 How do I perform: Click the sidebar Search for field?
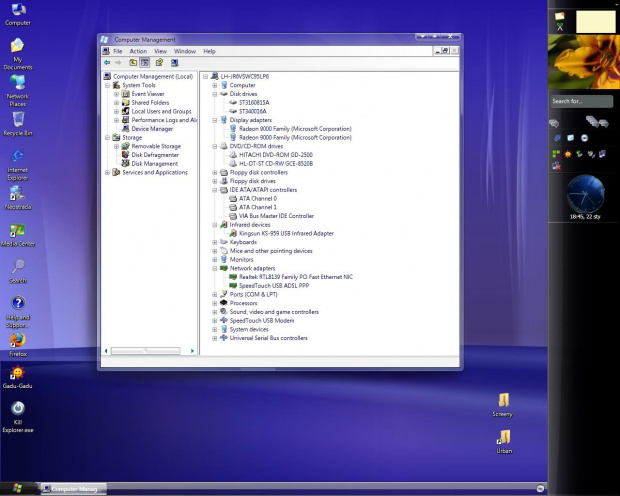(x=581, y=101)
